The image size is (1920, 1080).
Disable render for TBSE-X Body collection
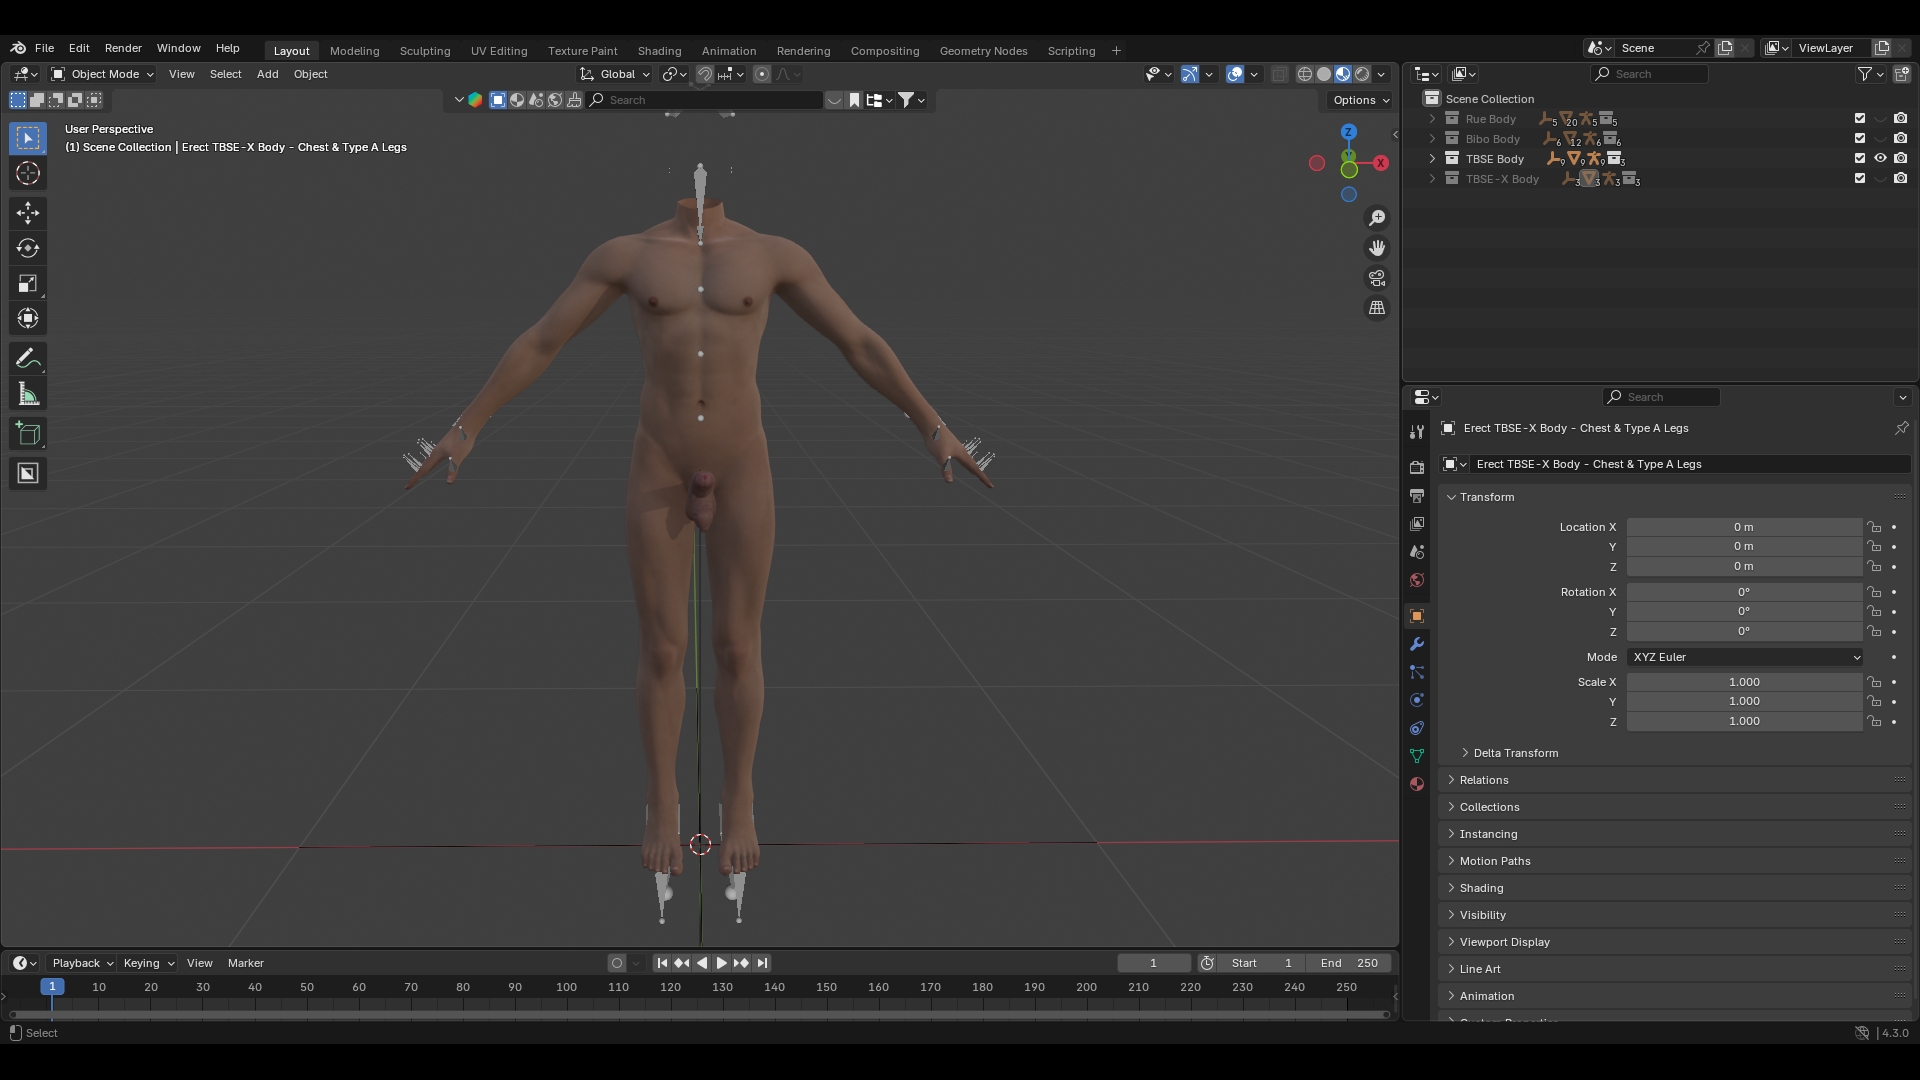click(x=1900, y=179)
